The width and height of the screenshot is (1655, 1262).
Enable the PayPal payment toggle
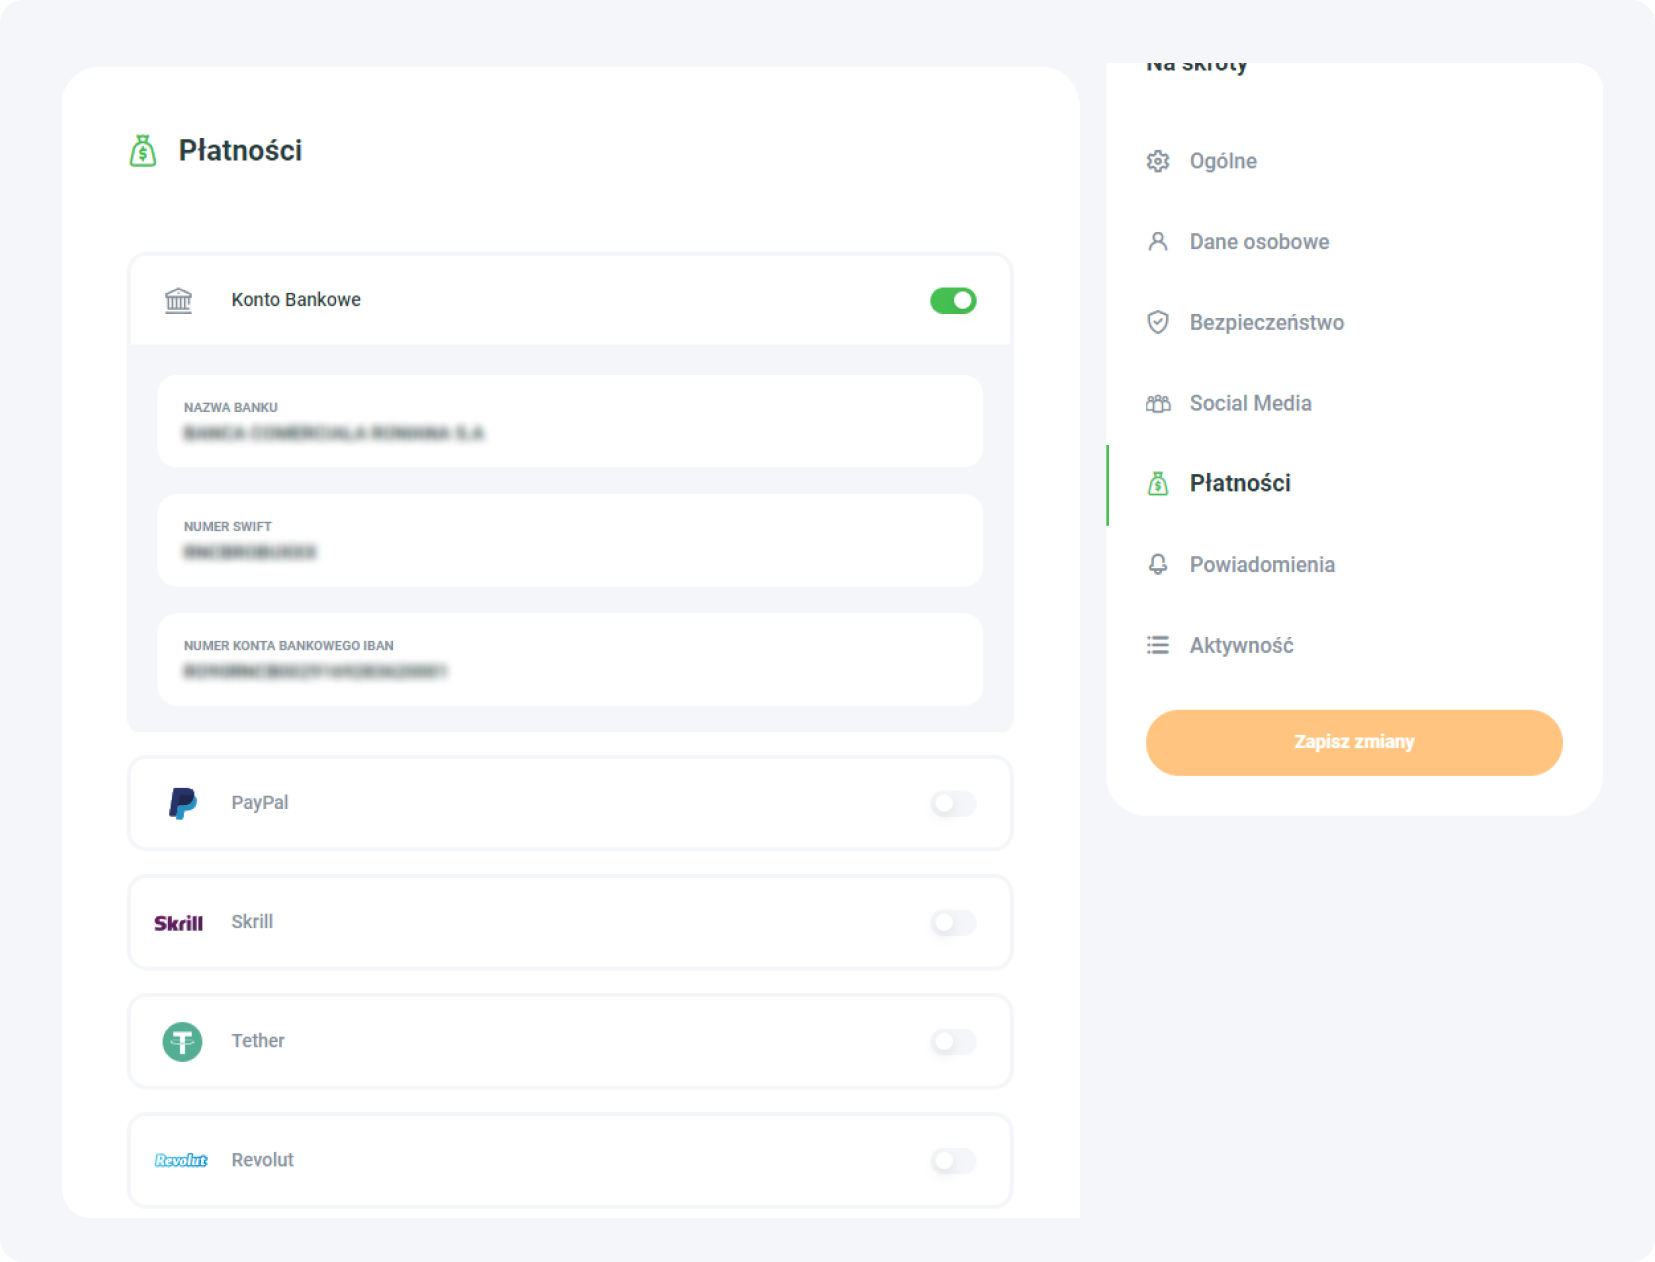[953, 803]
